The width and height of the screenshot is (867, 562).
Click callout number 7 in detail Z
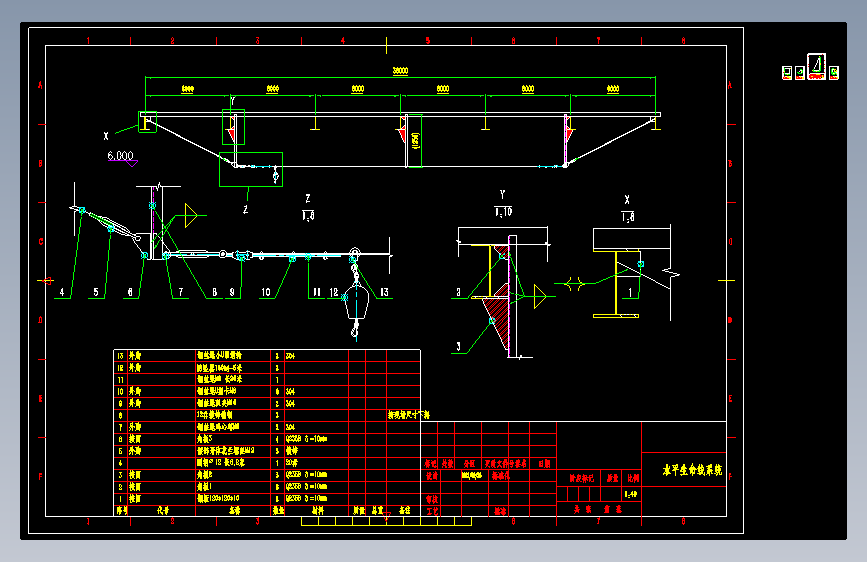pyautogui.click(x=181, y=292)
